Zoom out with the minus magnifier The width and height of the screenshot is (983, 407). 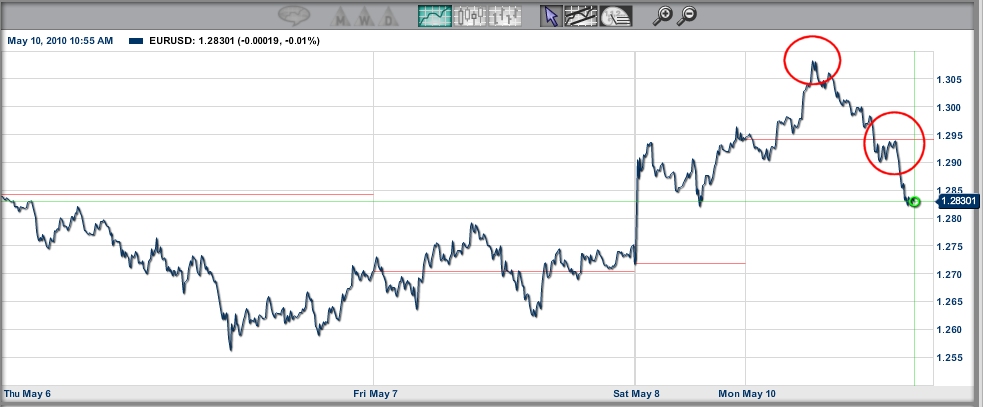687,16
